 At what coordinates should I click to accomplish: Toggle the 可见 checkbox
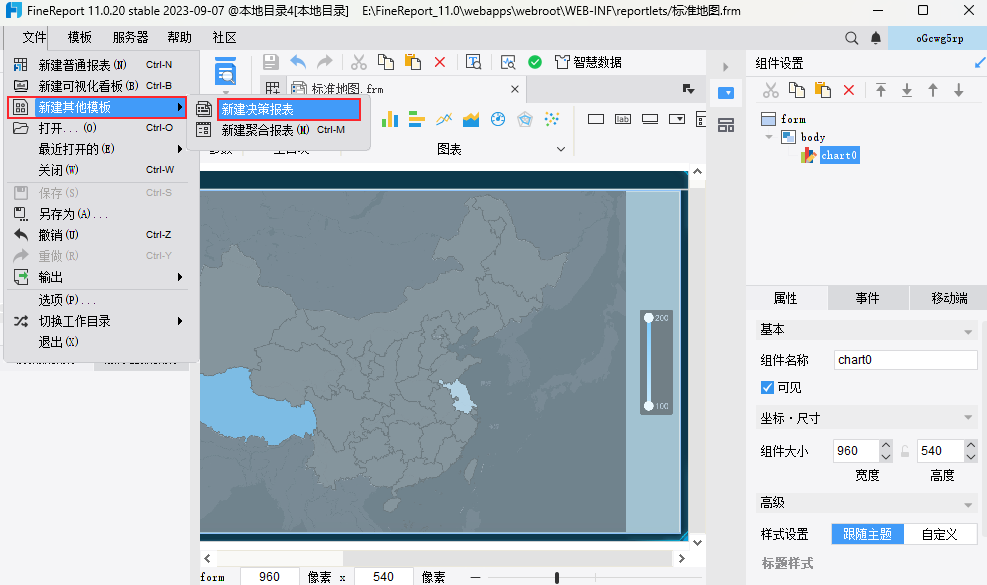[767, 388]
